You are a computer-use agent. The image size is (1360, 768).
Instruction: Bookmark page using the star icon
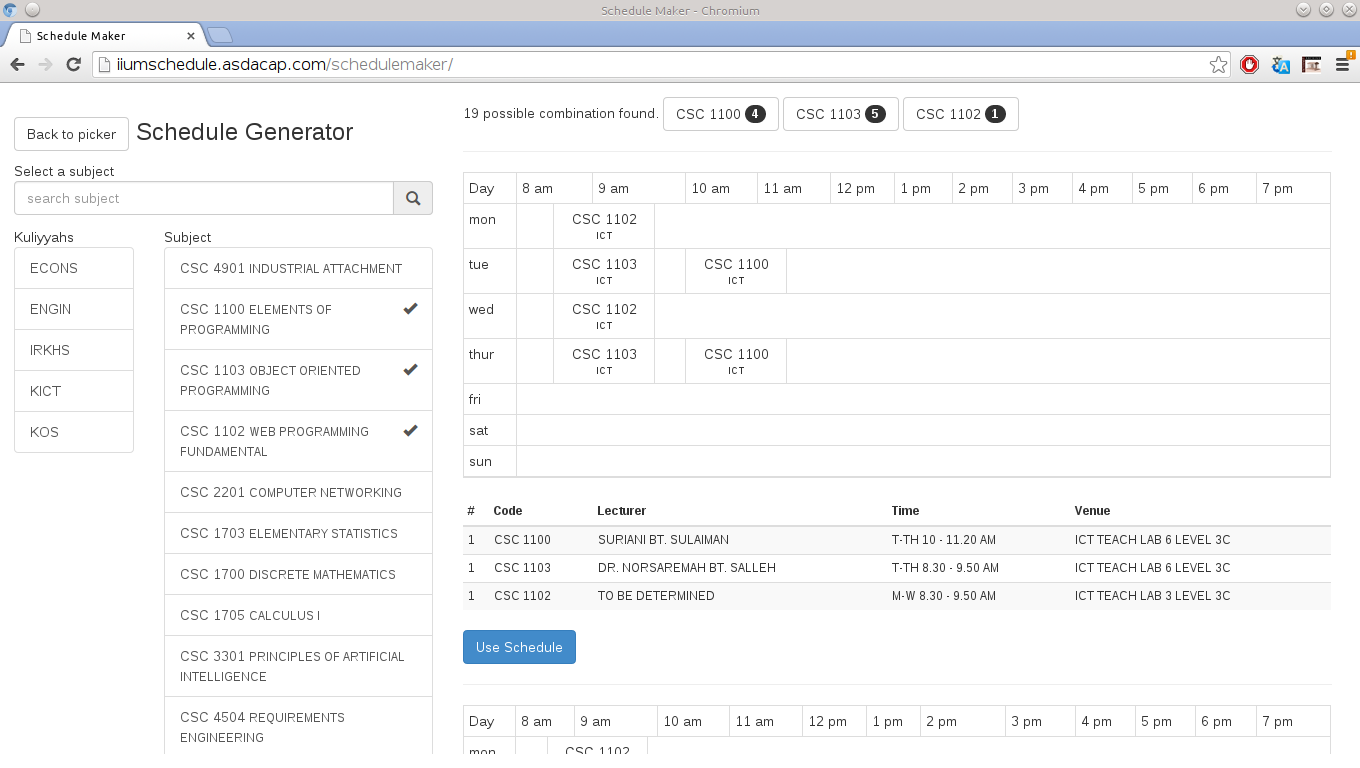pyautogui.click(x=1218, y=65)
